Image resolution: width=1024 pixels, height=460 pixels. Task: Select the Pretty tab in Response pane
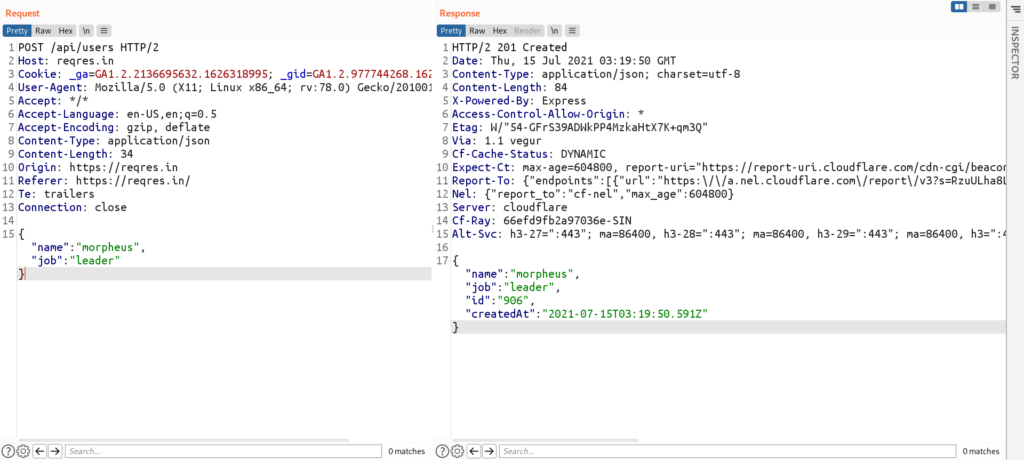[451, 31]
